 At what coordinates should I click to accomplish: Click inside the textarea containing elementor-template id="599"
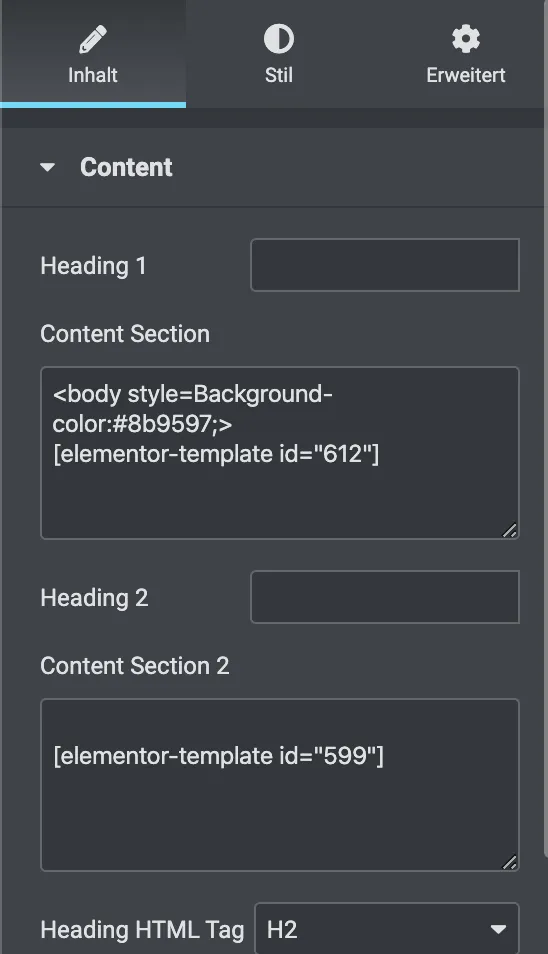pyautogui.click(x=280, y=785)
